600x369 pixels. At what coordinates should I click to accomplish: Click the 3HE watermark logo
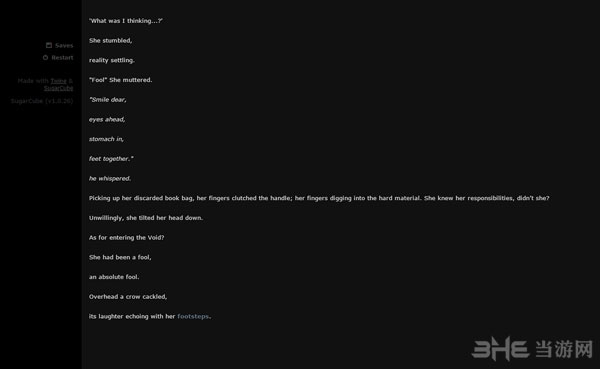coord(500,349)
